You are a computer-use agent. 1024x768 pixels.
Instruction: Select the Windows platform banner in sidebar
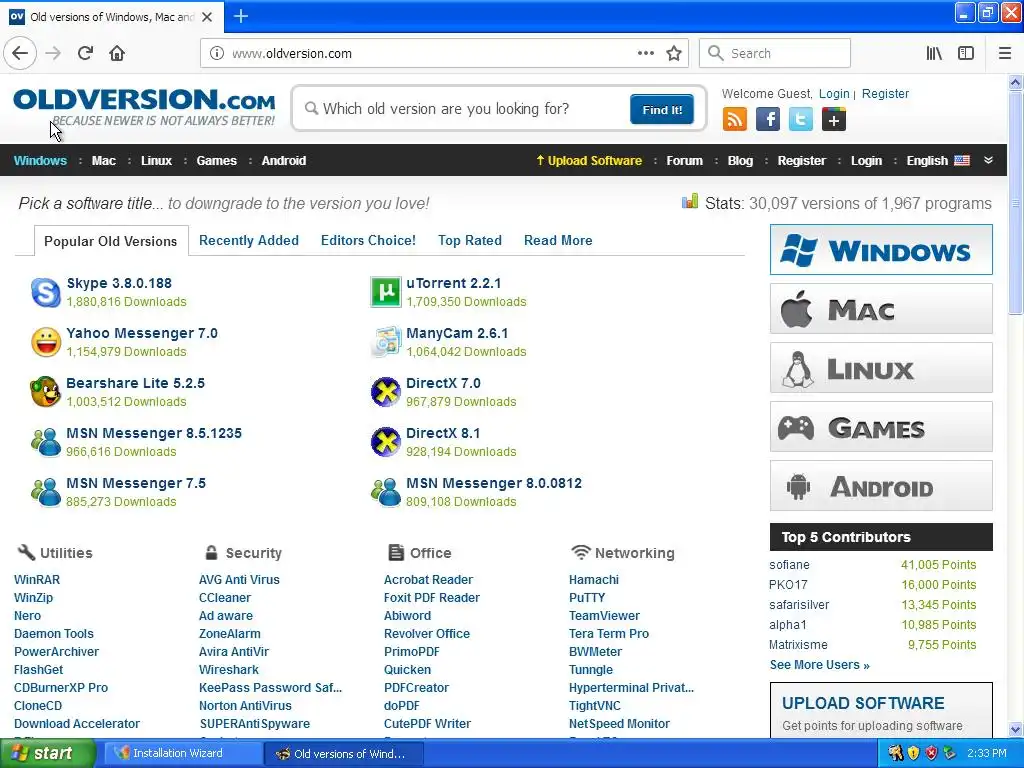coord(881,249)
